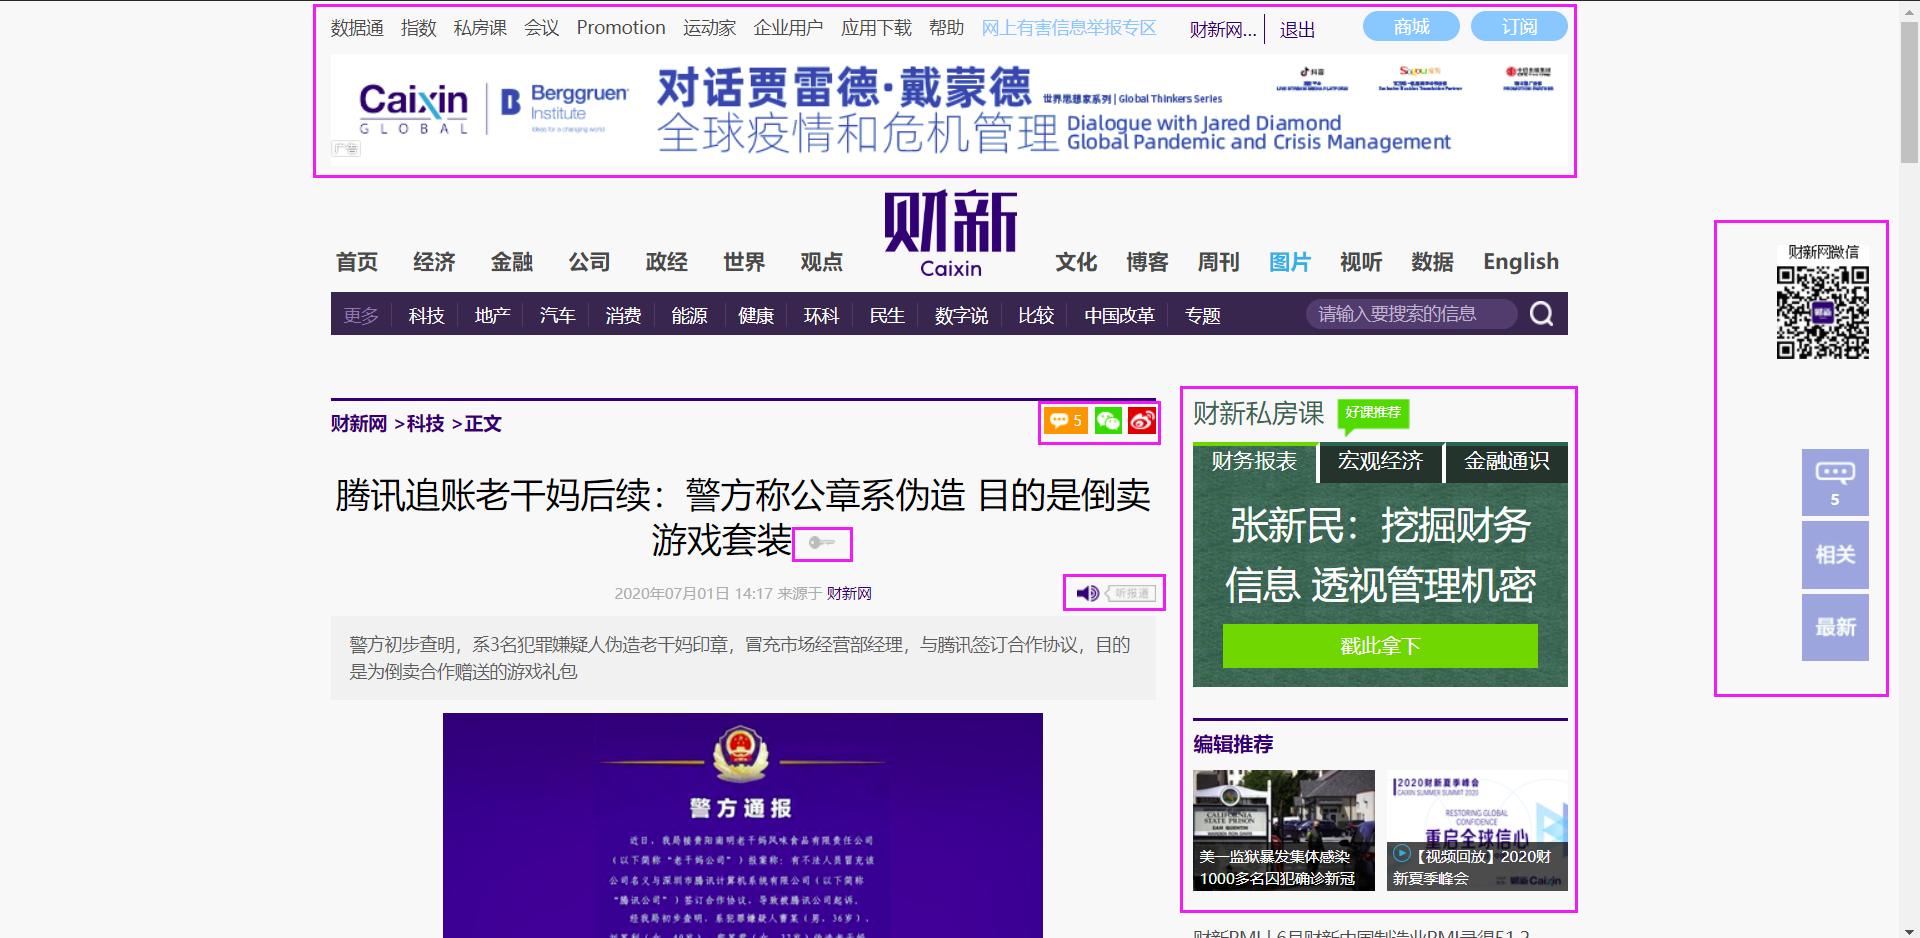Image resolution: width=1920 pixels, height=938 pixels.
Task: Open the 视频回放 2020财新夏季峰会 thumbnail
Action: point(1477,830)
